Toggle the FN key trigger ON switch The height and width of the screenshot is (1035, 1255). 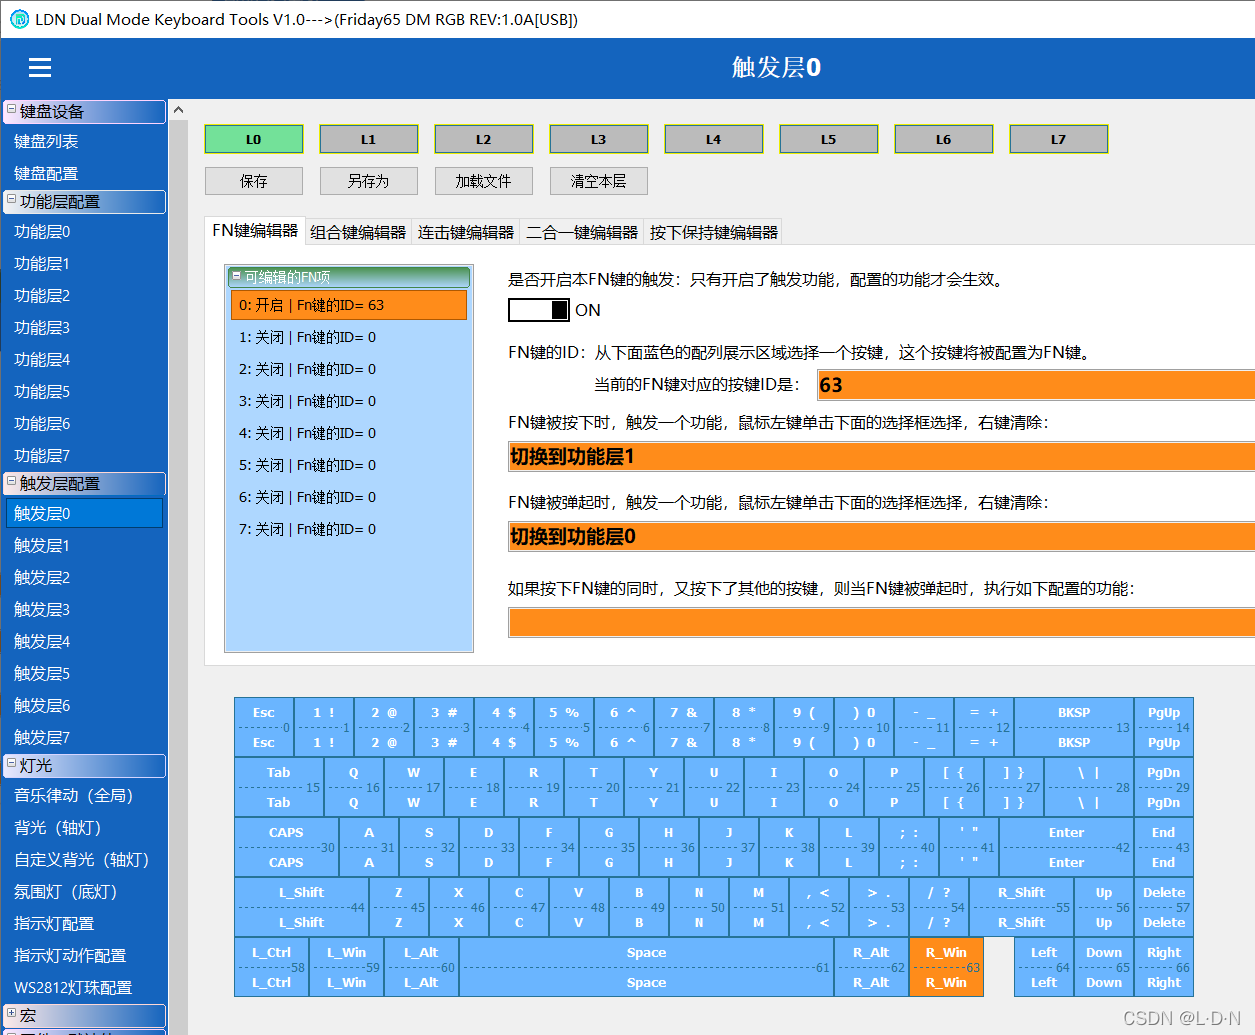[538, 310]
